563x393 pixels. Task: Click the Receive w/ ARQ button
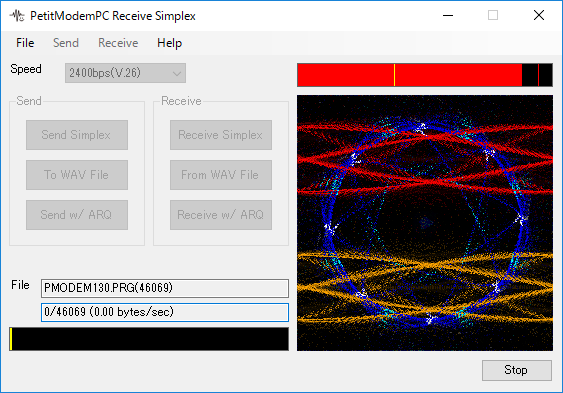coord(221,215)
